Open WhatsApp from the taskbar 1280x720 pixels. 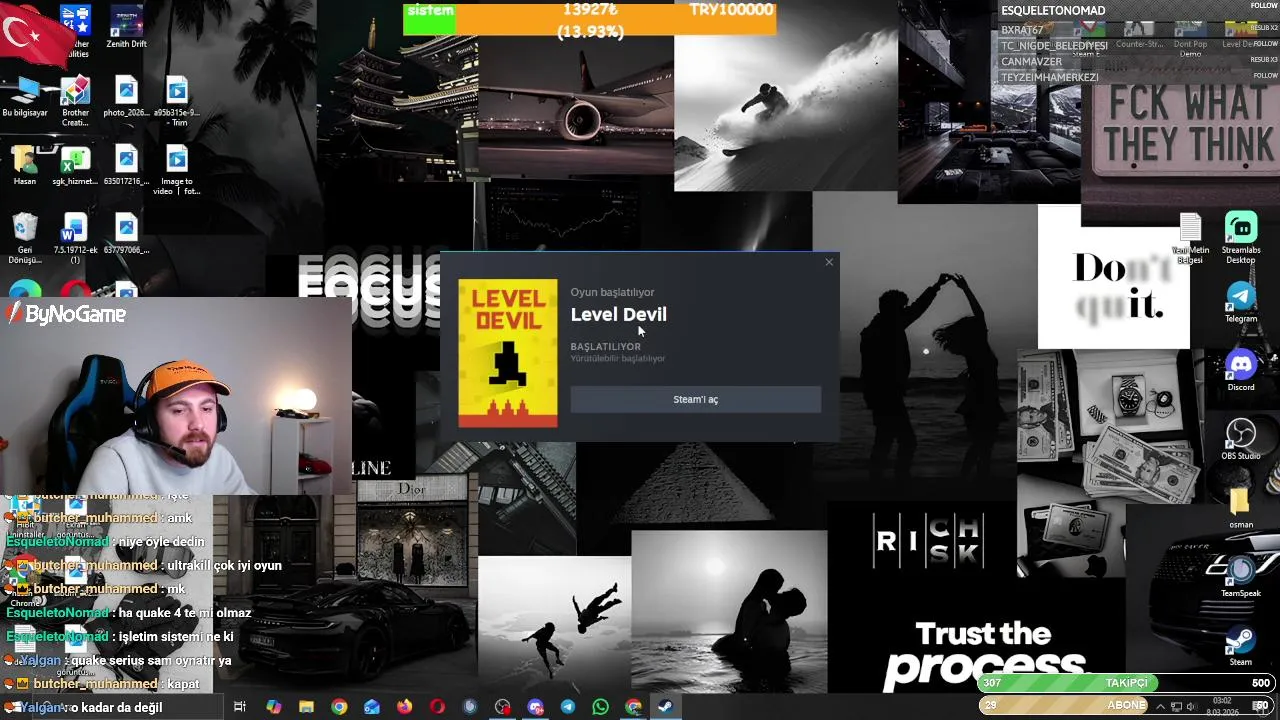600,707
